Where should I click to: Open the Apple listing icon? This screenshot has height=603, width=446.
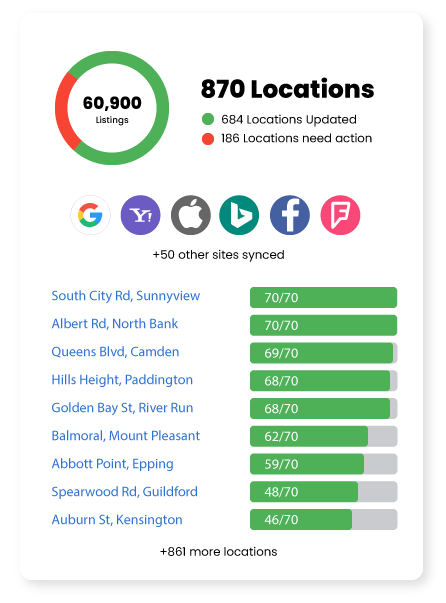[191, 215]
